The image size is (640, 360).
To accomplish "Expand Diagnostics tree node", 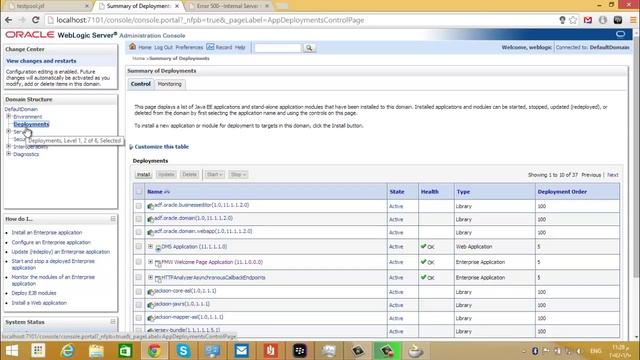I will [x=9, y=154].
